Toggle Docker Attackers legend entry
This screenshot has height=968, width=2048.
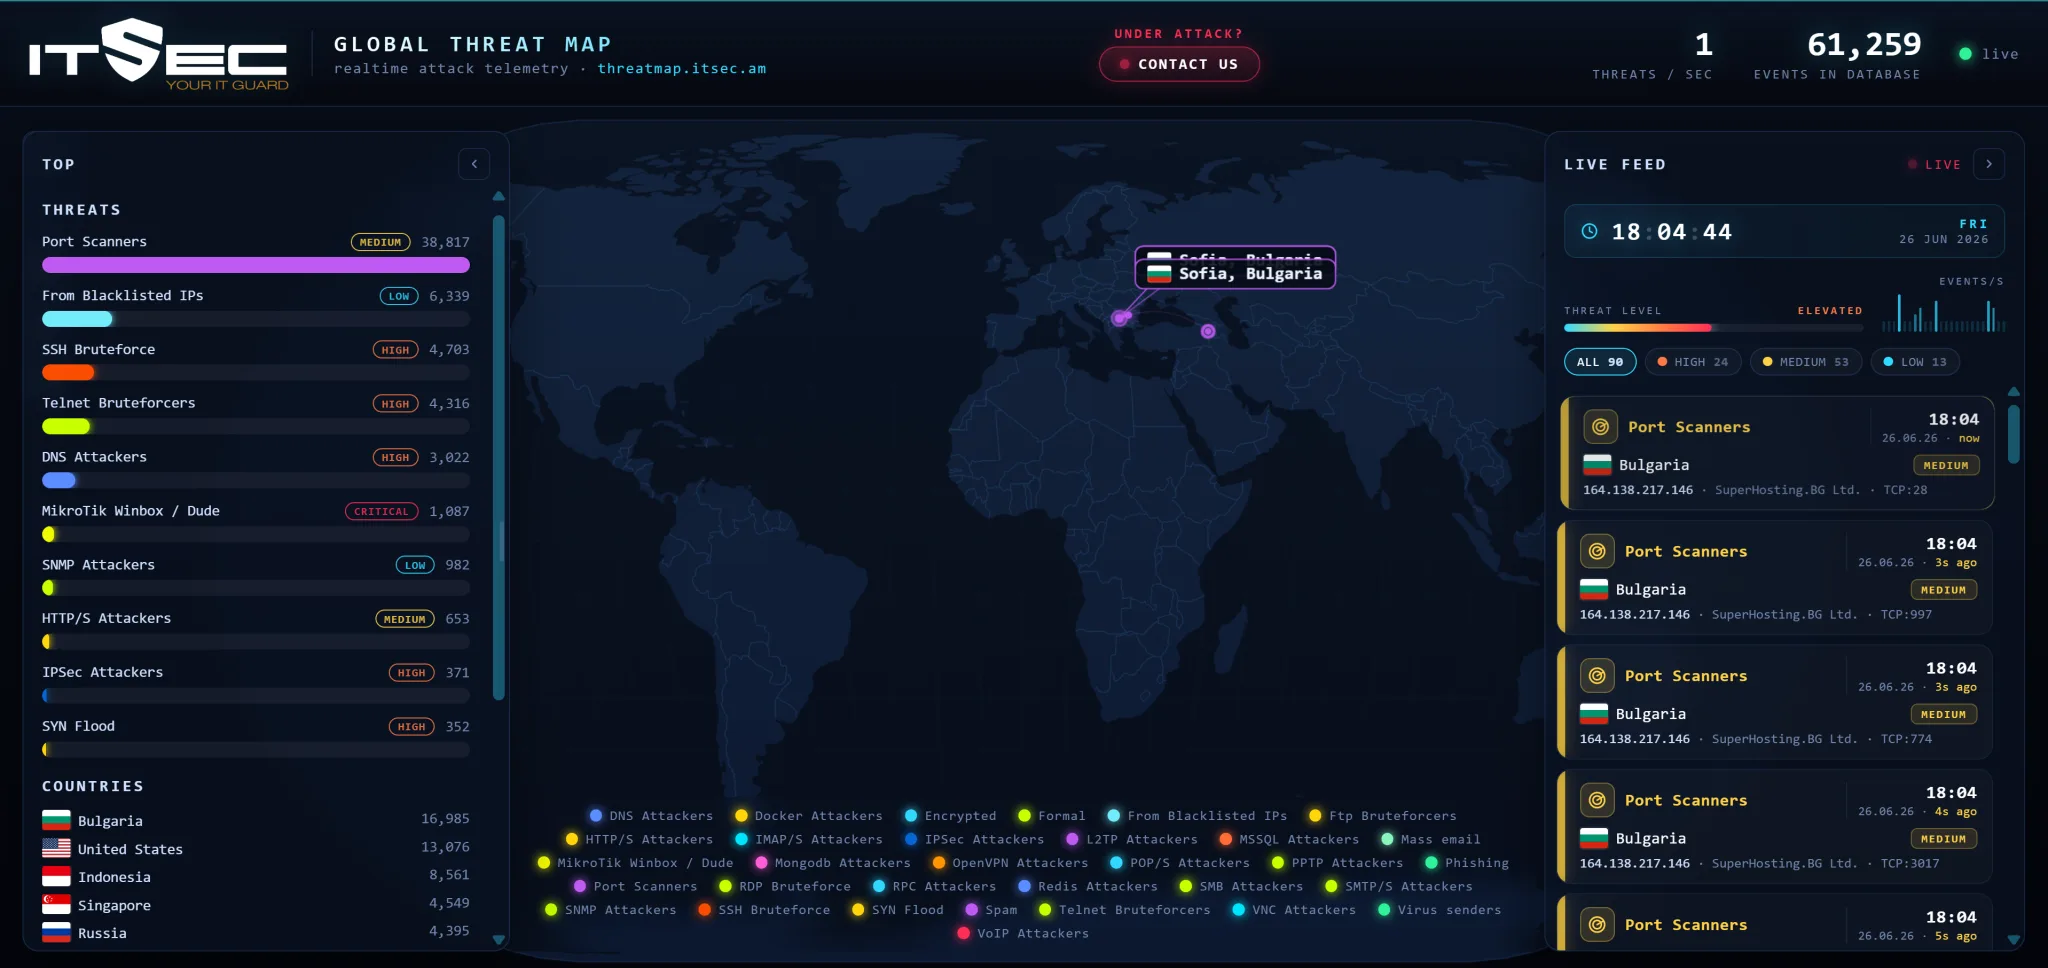point(809,816)
